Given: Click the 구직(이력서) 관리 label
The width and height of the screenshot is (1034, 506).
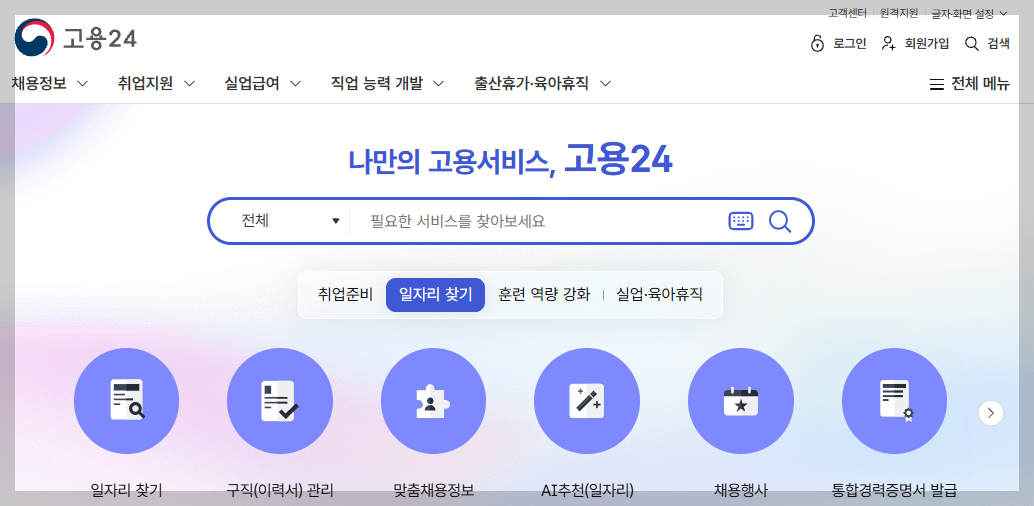Looking at the screenshot, I should point(280,490).
